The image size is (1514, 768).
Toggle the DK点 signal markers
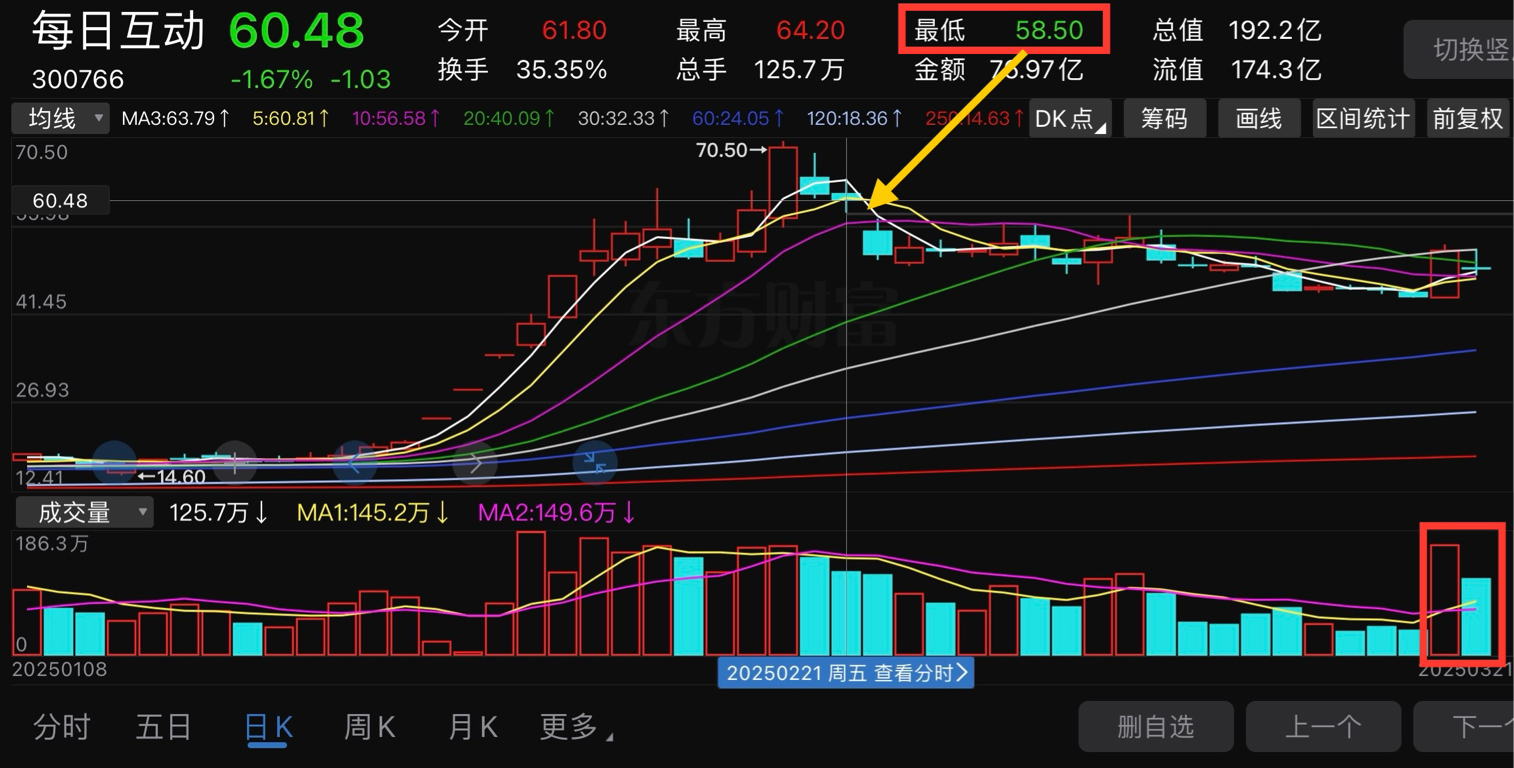[1069, 119]
